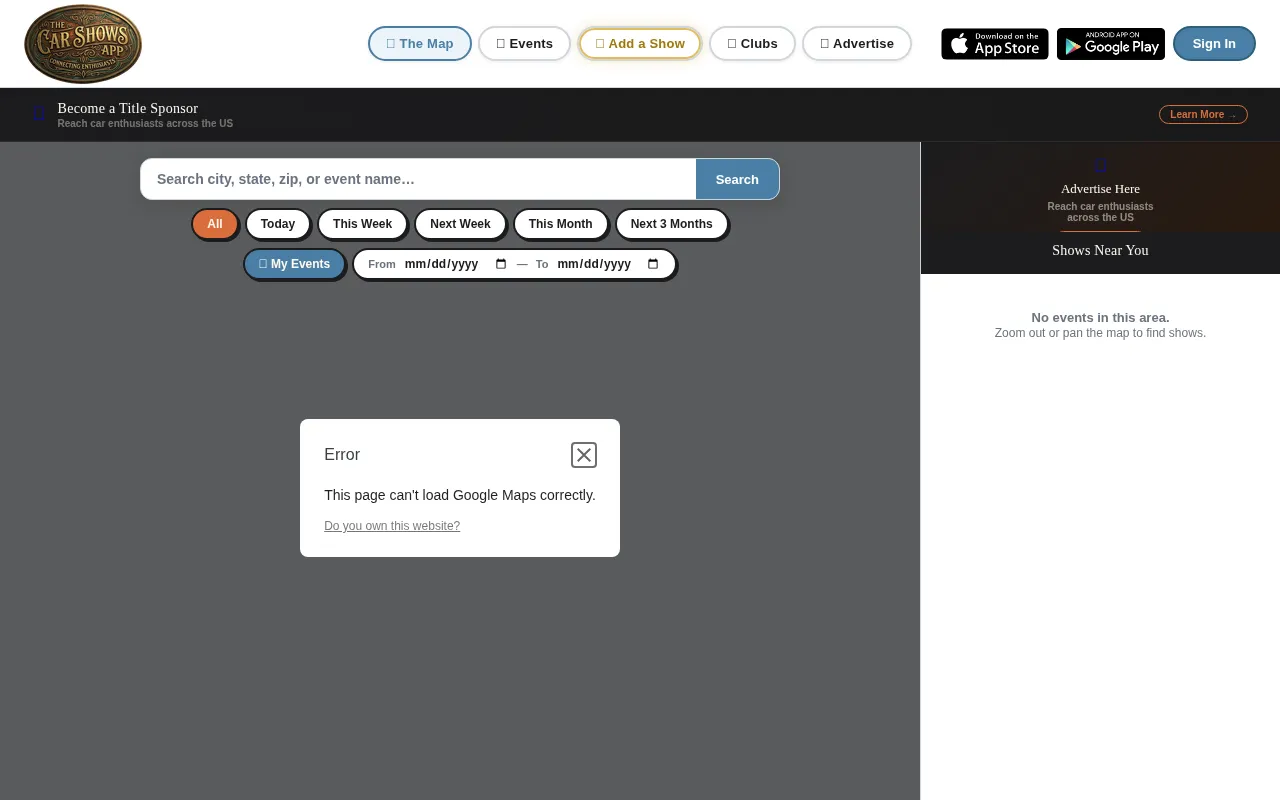
Task: Click the Title Sponsor banner icon
Action: tap(39, 114)
